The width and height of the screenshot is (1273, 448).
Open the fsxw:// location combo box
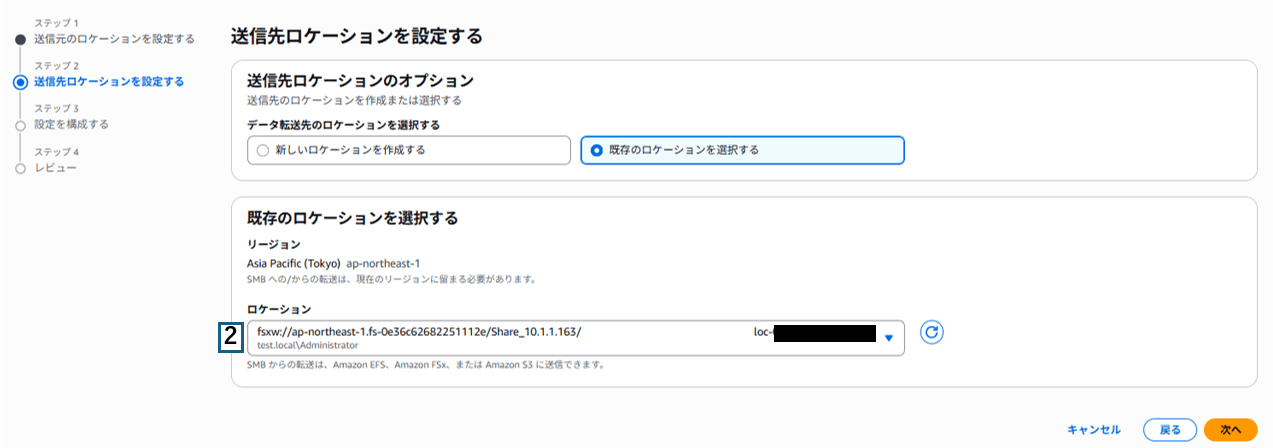(x=500, y=337)
